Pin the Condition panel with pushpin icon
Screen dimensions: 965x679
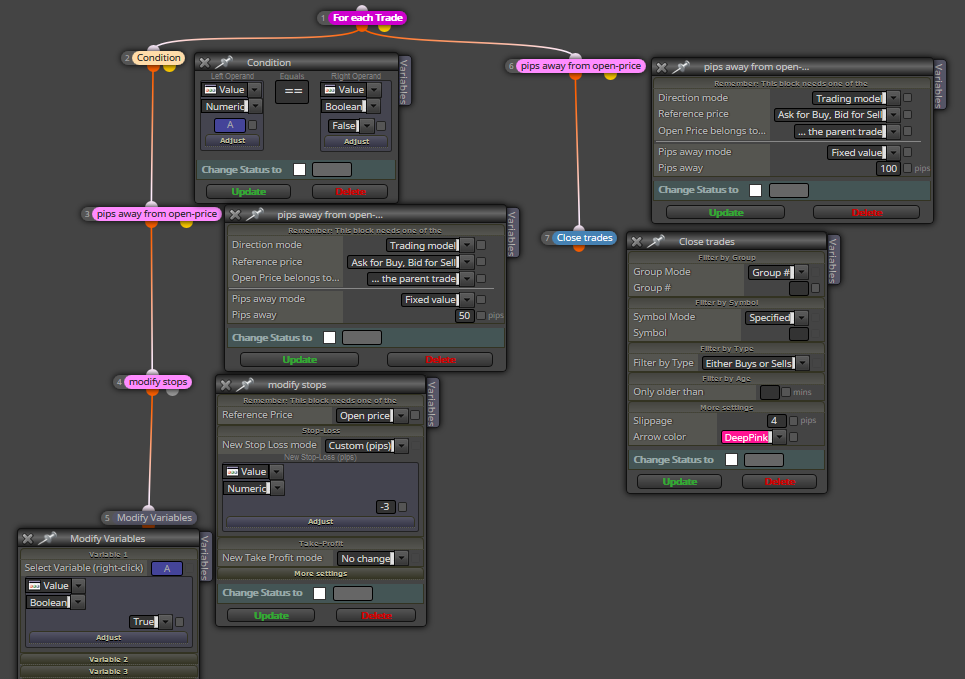[x=224, y=62]
